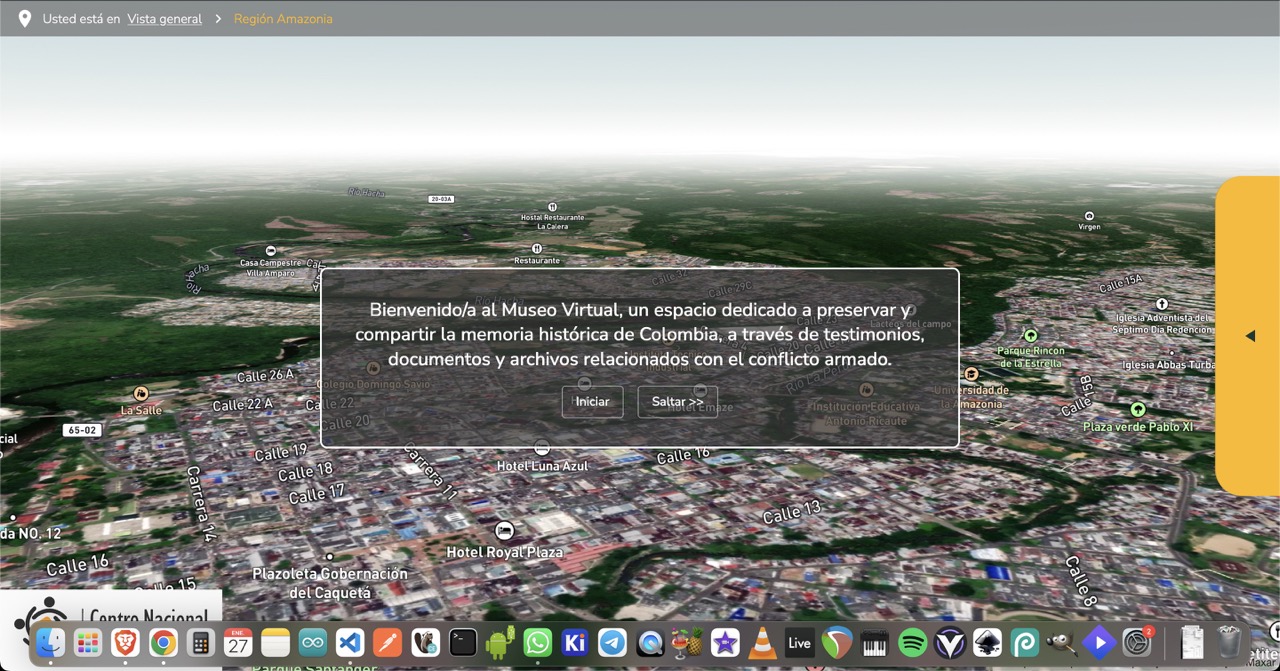
Task: Click the Iniciar button in the welcome dialog
Action: [x=592, y=402]
